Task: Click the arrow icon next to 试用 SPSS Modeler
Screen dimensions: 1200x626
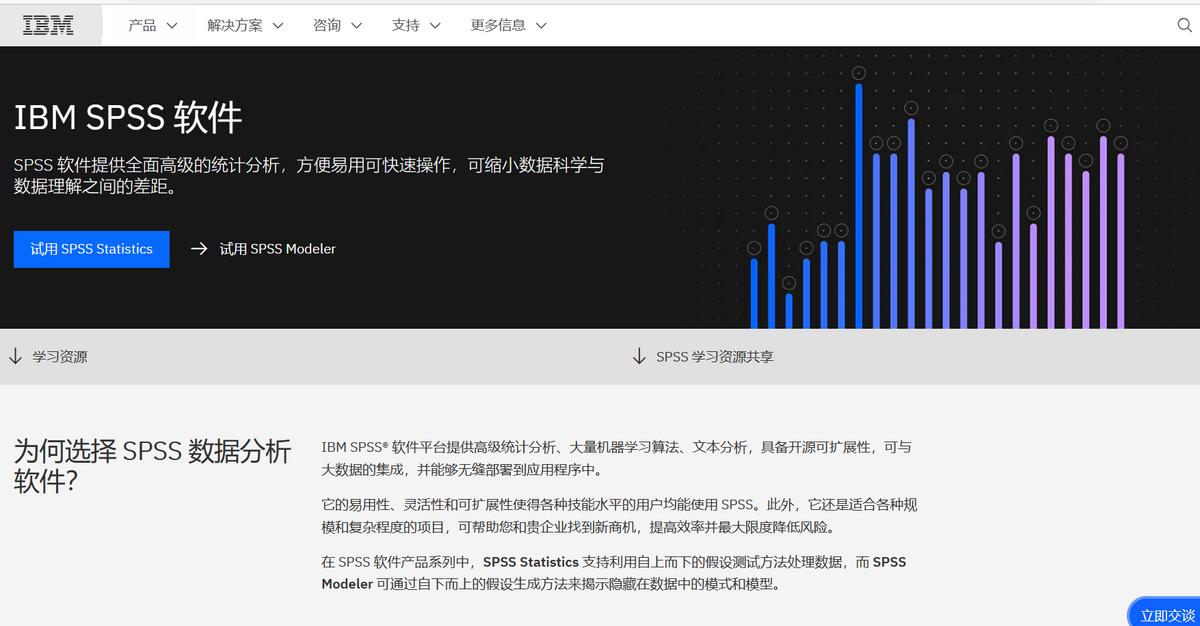Action: 196,249
